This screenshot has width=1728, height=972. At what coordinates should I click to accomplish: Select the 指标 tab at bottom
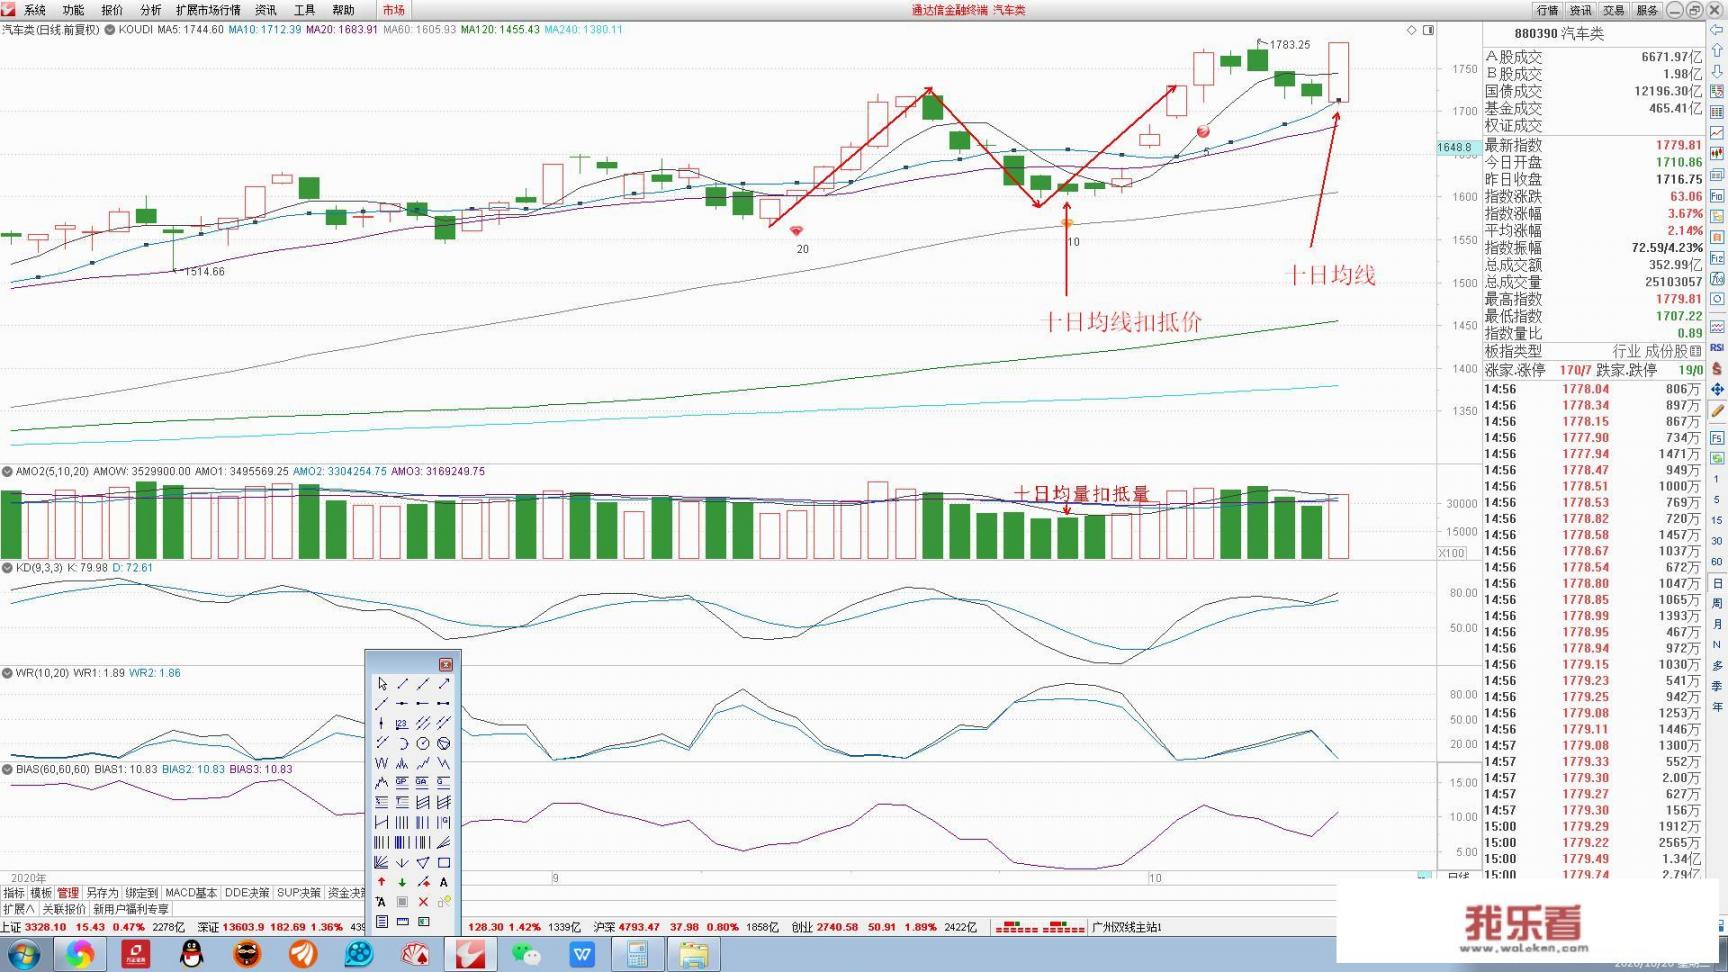click(14, 893)
